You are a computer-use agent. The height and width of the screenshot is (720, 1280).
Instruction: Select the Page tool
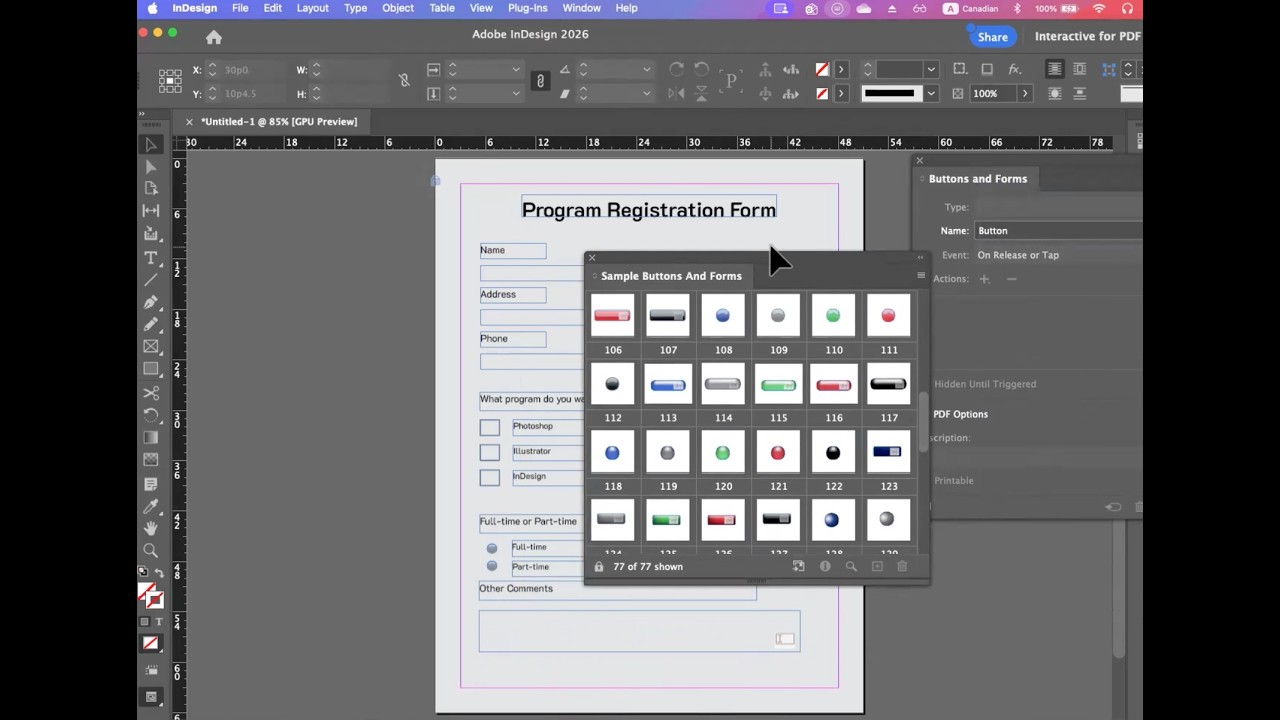coord(151,188)
